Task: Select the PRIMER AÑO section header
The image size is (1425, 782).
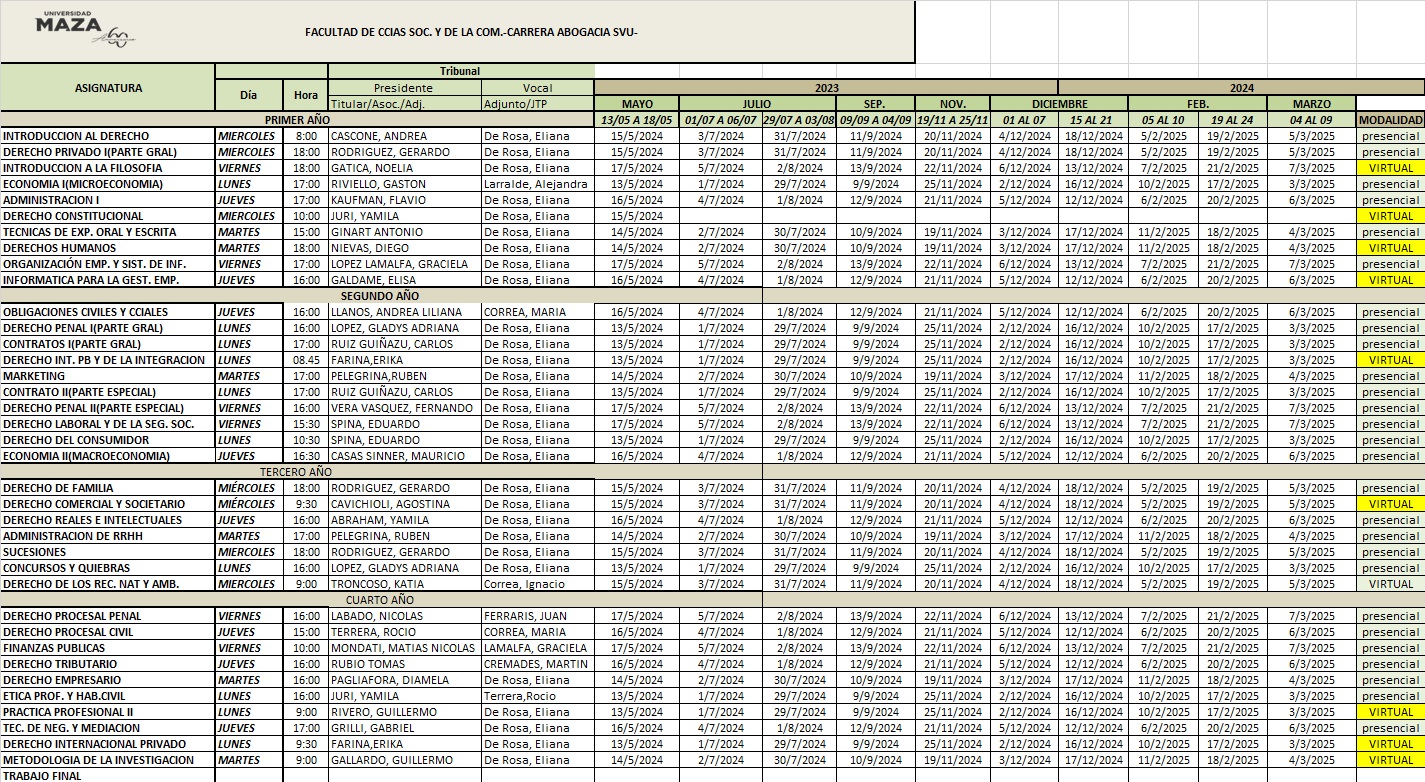Action: (298, 120)
